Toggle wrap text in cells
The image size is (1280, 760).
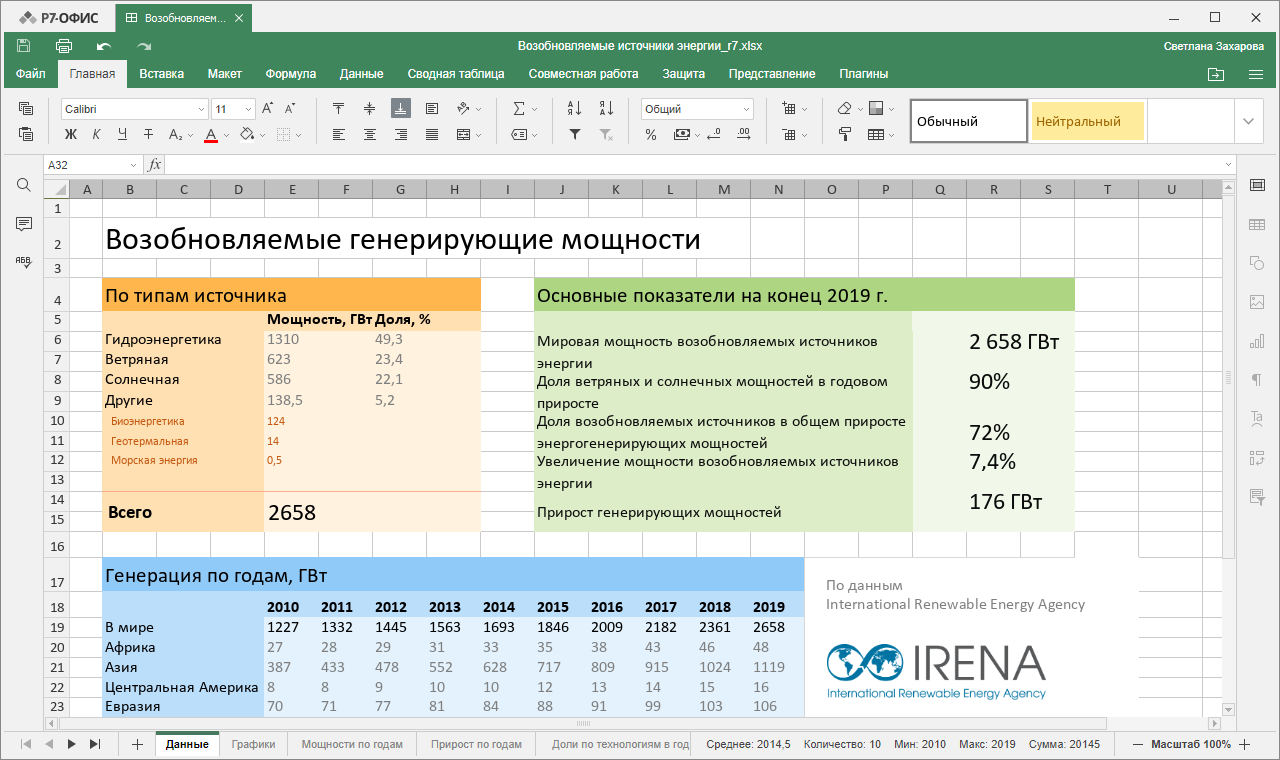pos(432,108)
